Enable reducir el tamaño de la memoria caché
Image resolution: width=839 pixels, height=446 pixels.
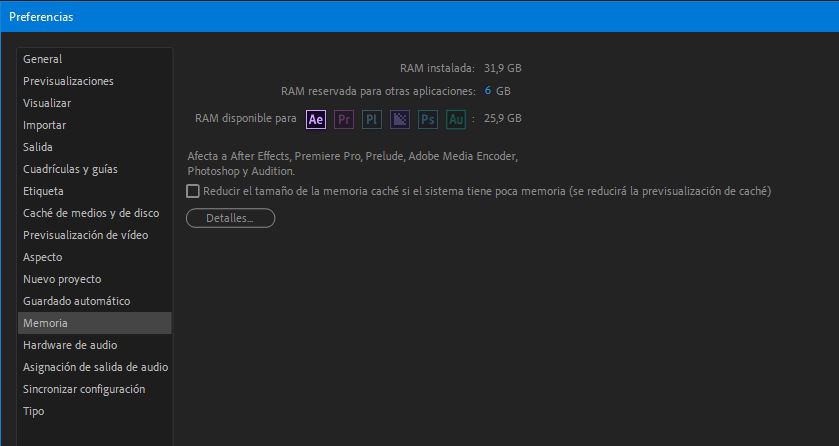coord(193,191)
